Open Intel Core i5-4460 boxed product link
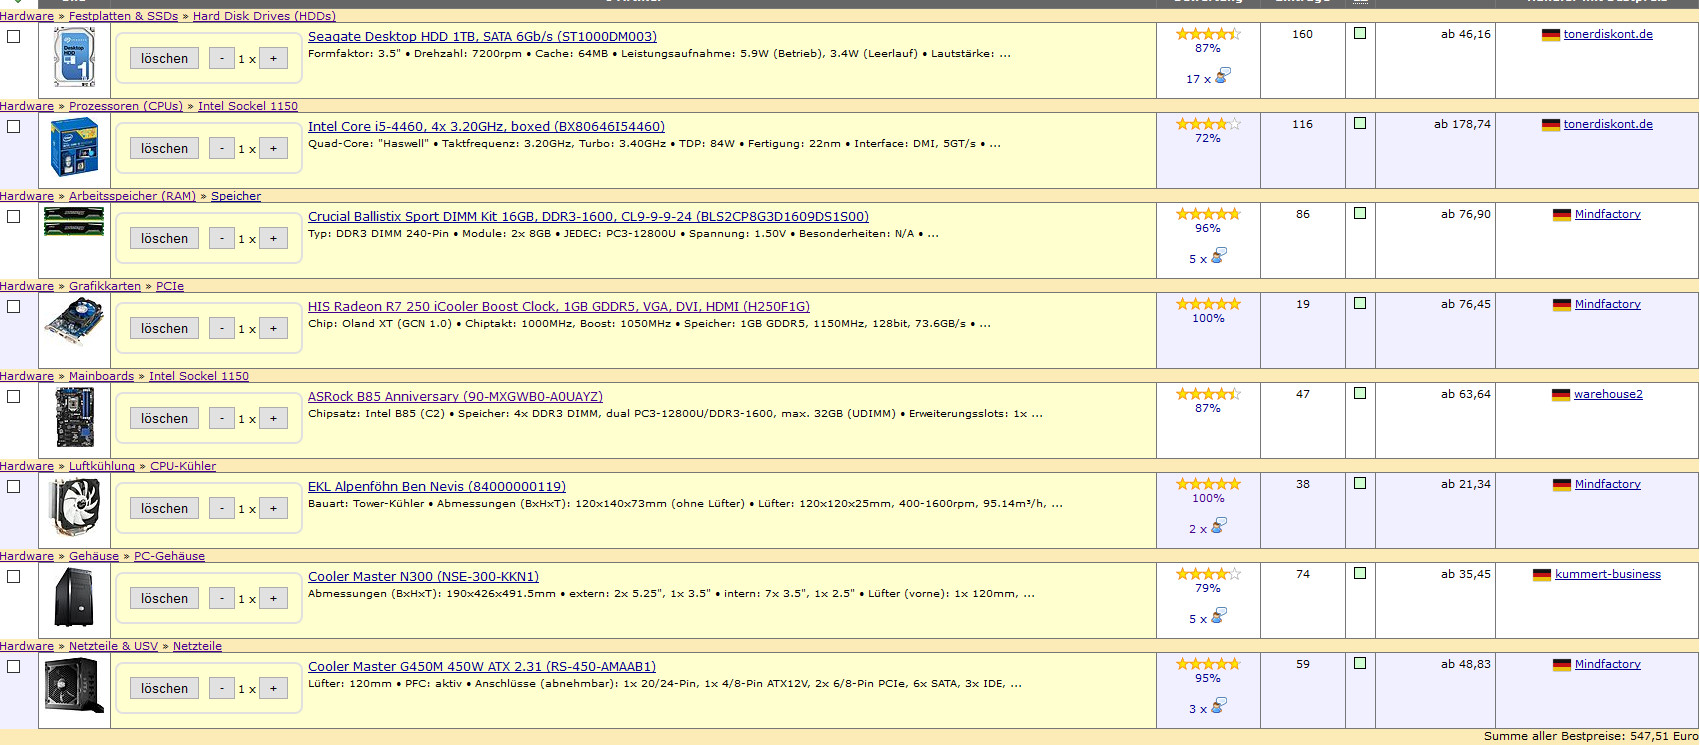This screenshot has height=745, width=1700. pos(486,127)
